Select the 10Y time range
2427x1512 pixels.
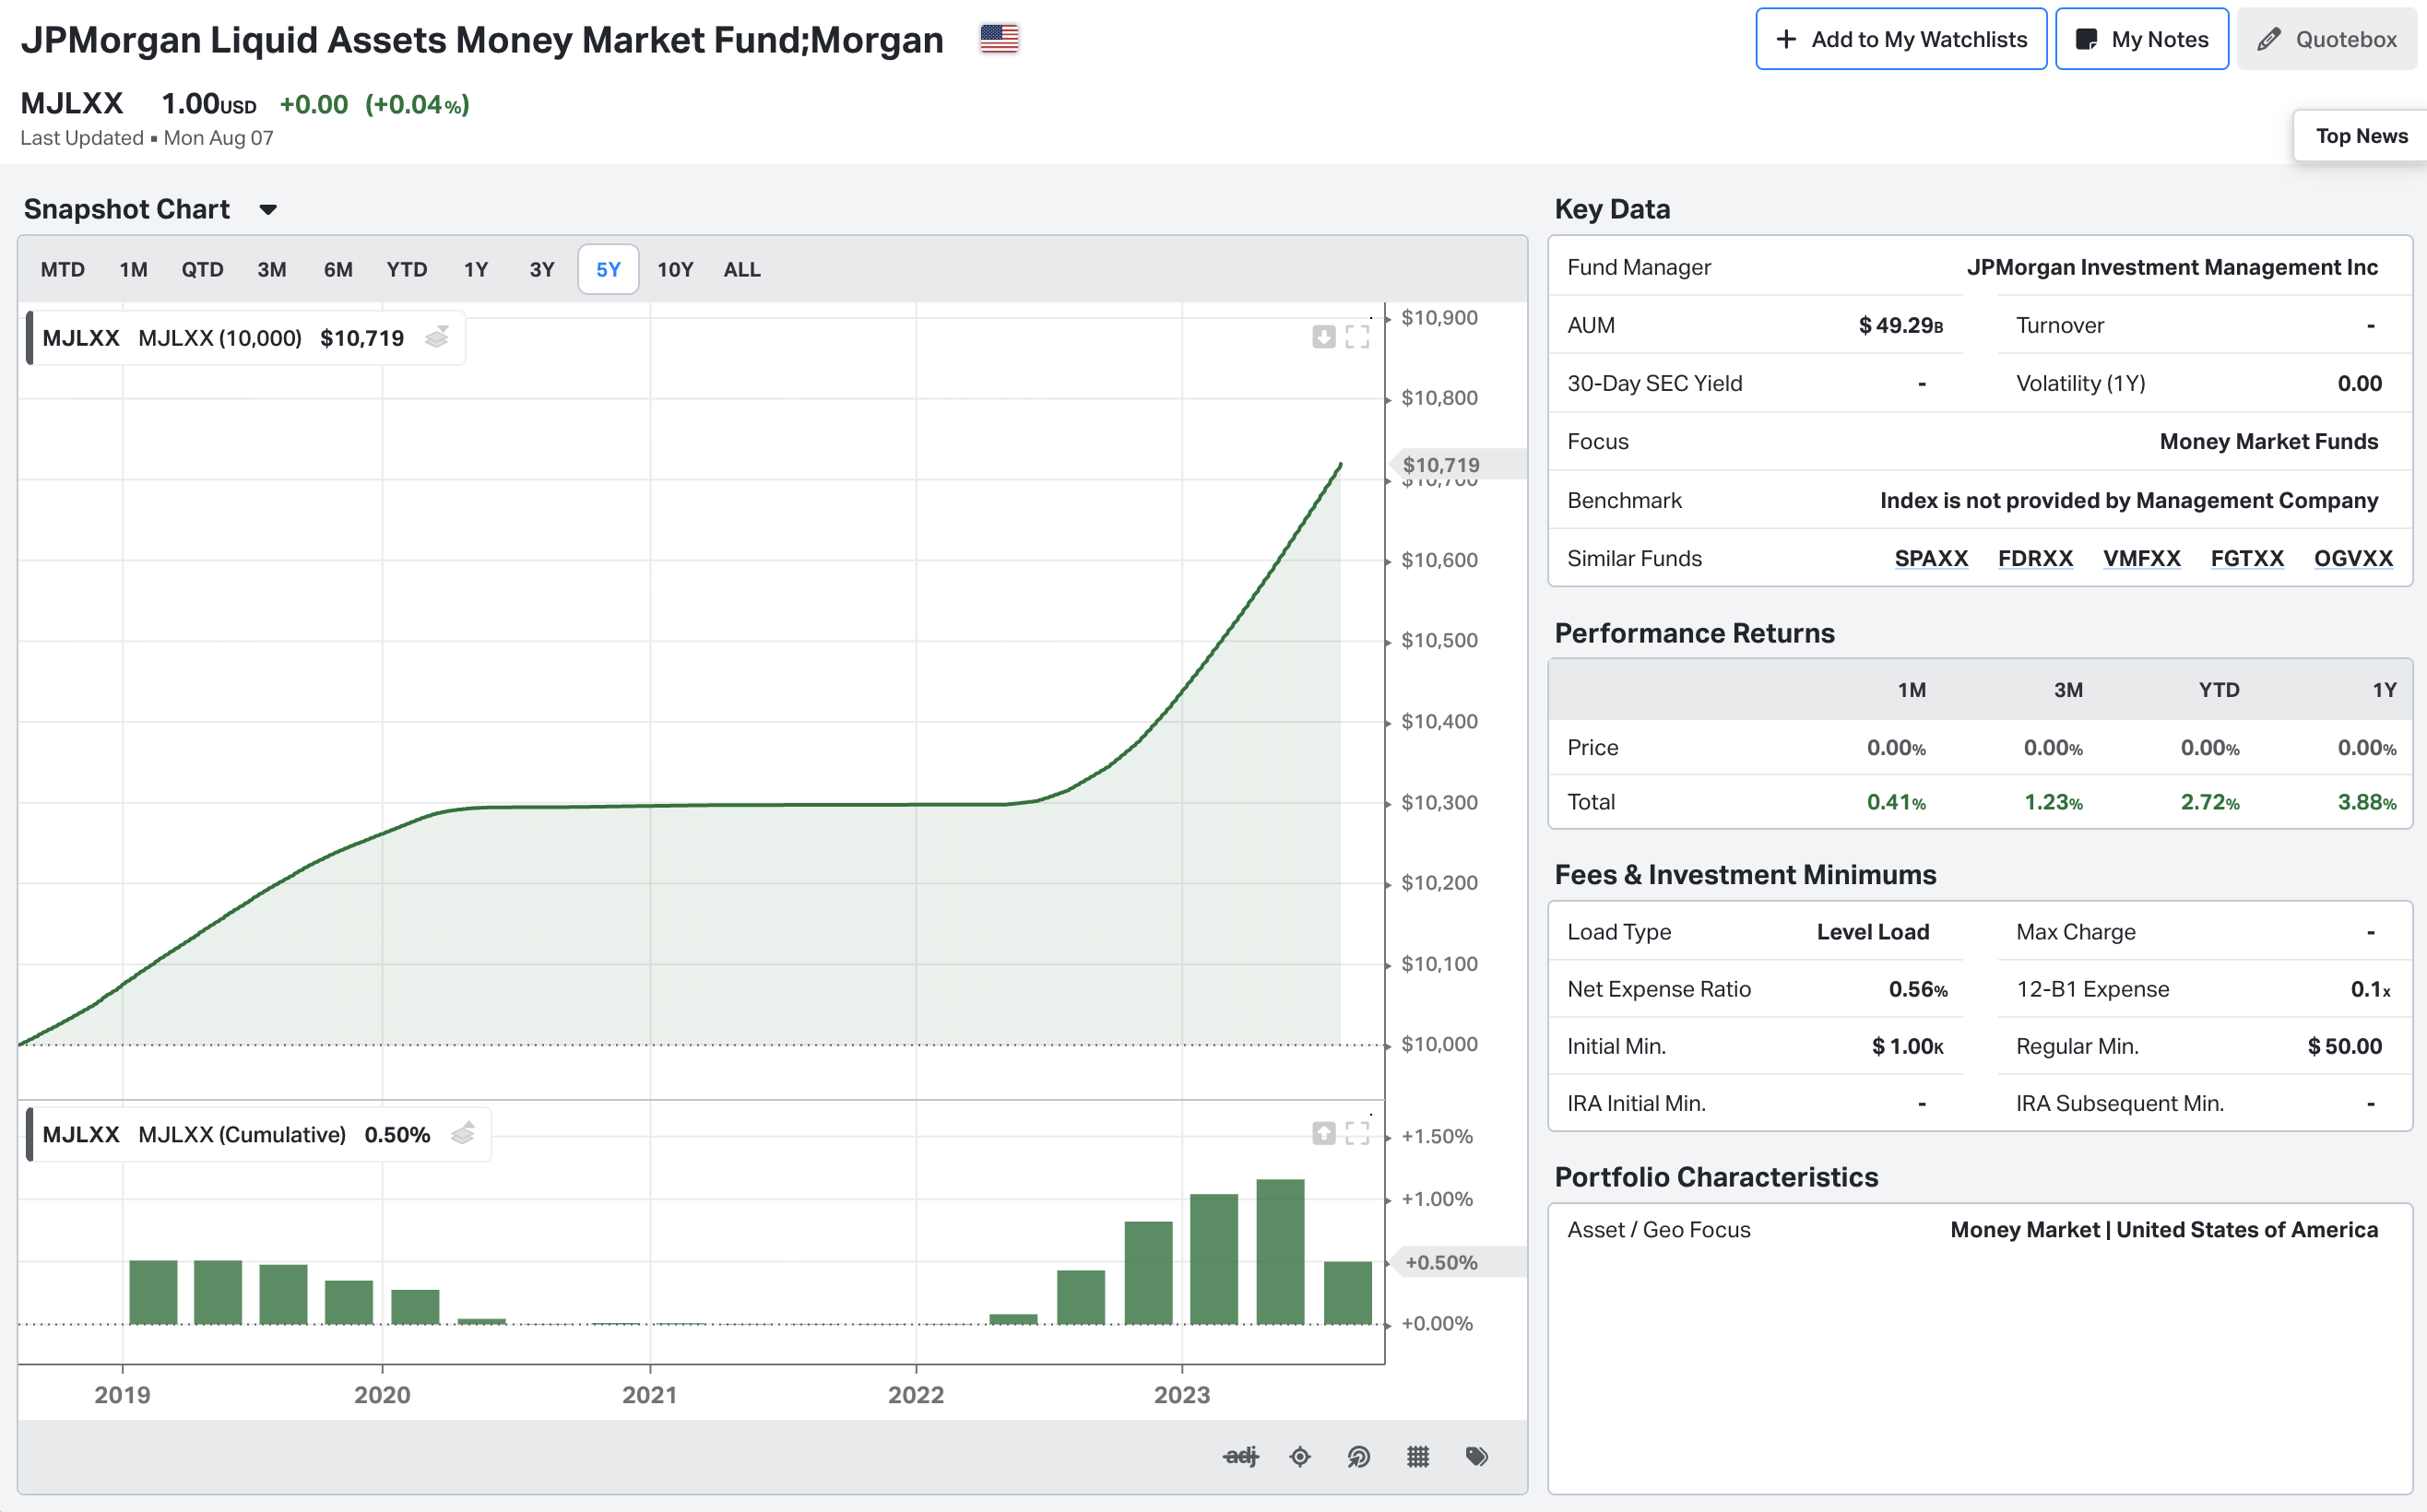675,269
